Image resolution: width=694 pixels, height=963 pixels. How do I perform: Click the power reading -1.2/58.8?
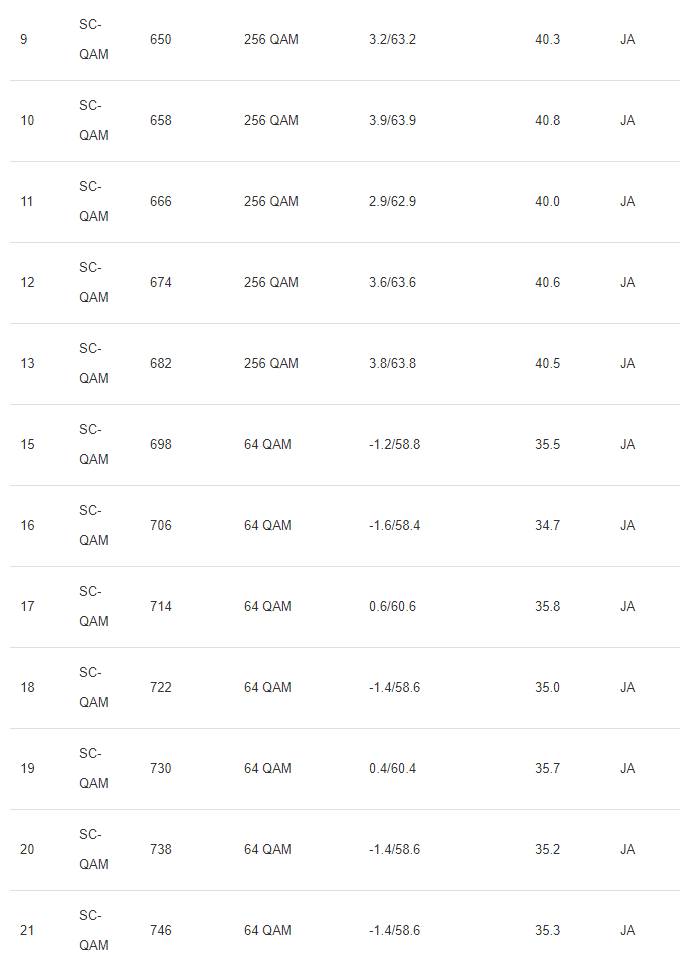tap(394, 445)
